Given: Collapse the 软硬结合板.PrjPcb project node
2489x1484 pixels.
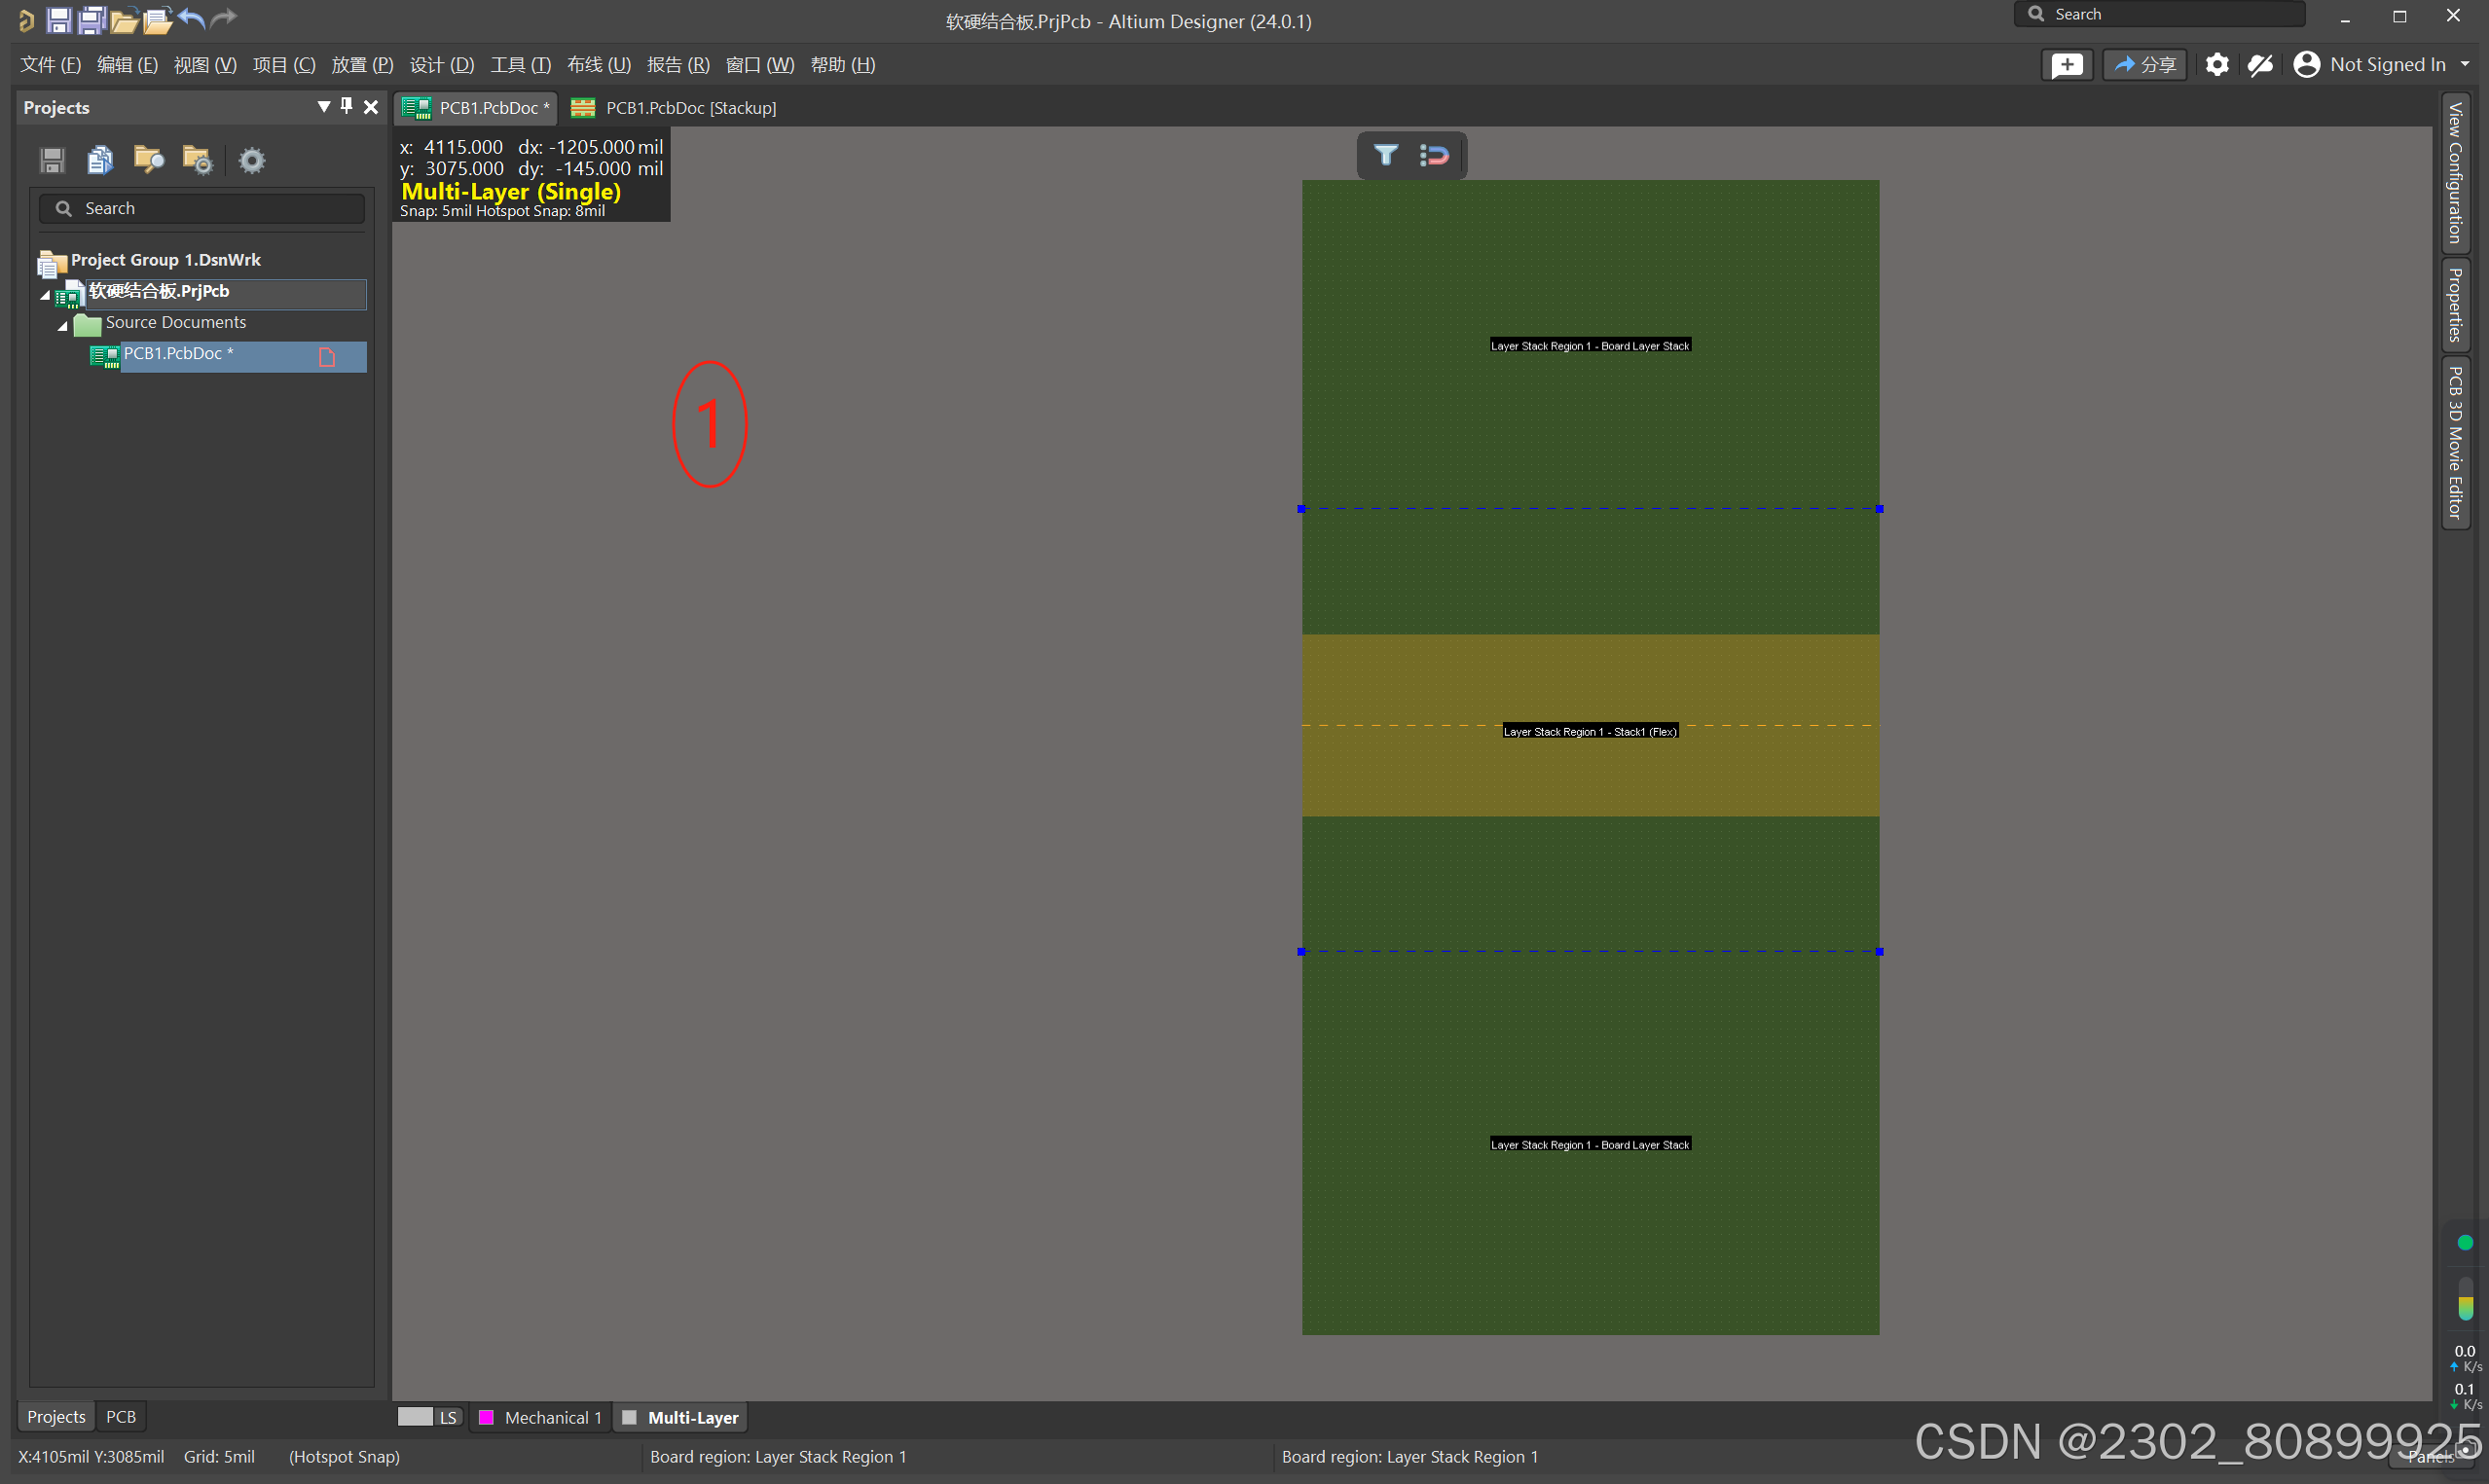Looking at the screenshot, I should 45,296.
